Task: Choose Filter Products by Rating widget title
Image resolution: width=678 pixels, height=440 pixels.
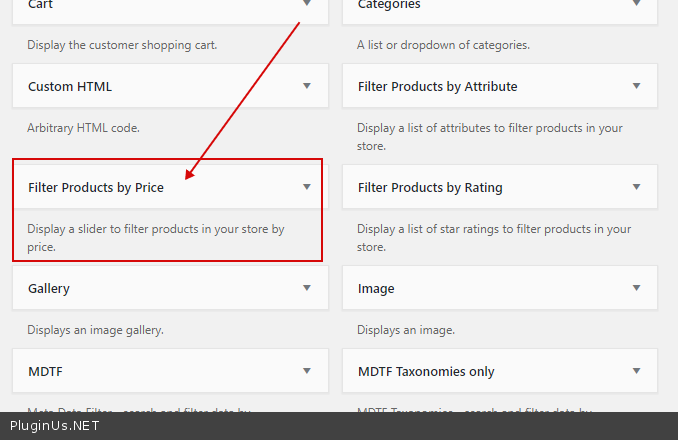Action: click(430, 187)
